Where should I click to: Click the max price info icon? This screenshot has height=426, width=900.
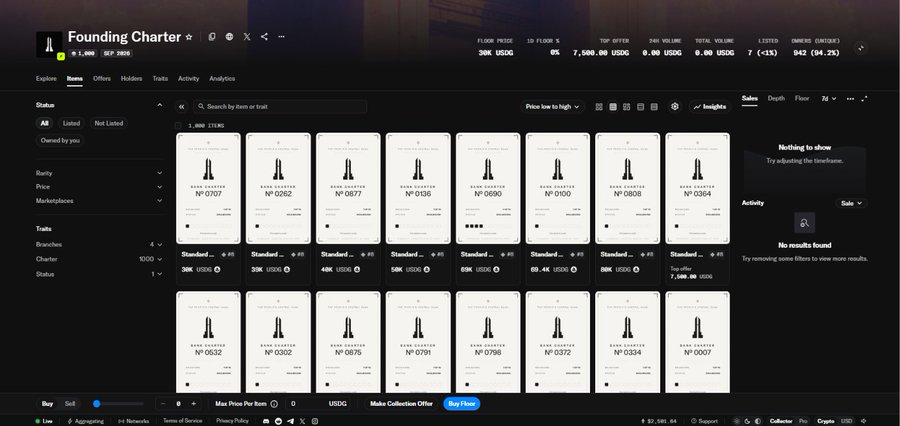tap(274, 404)
